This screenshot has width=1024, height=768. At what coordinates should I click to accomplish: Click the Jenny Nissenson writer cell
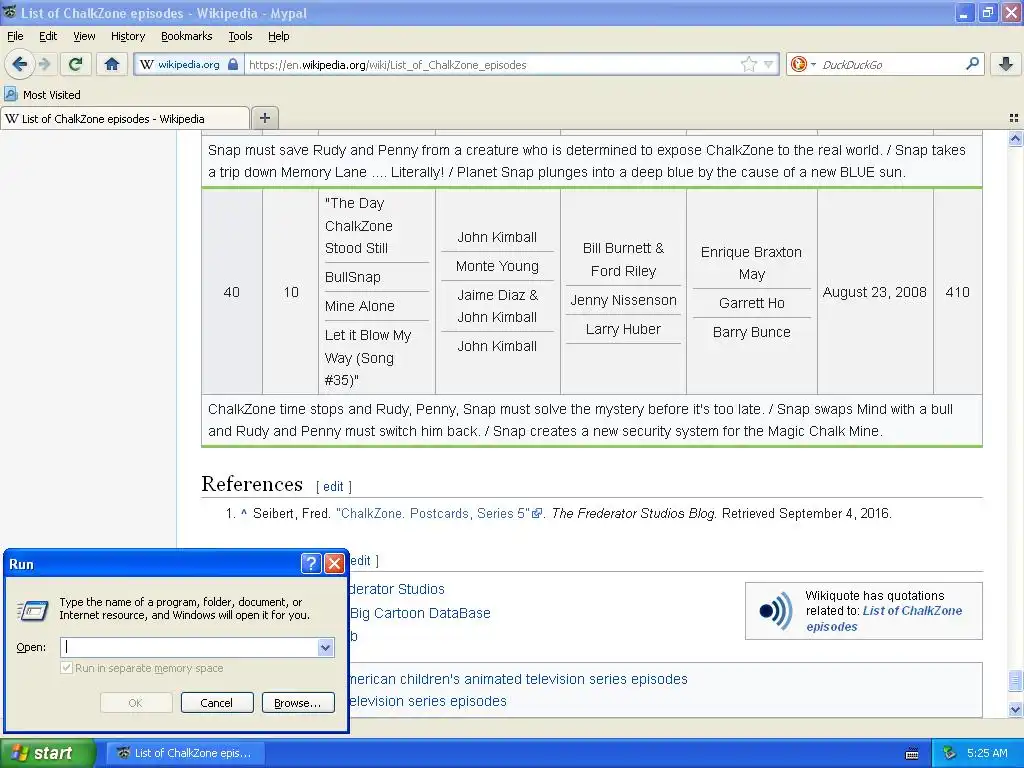coord(623,300)
